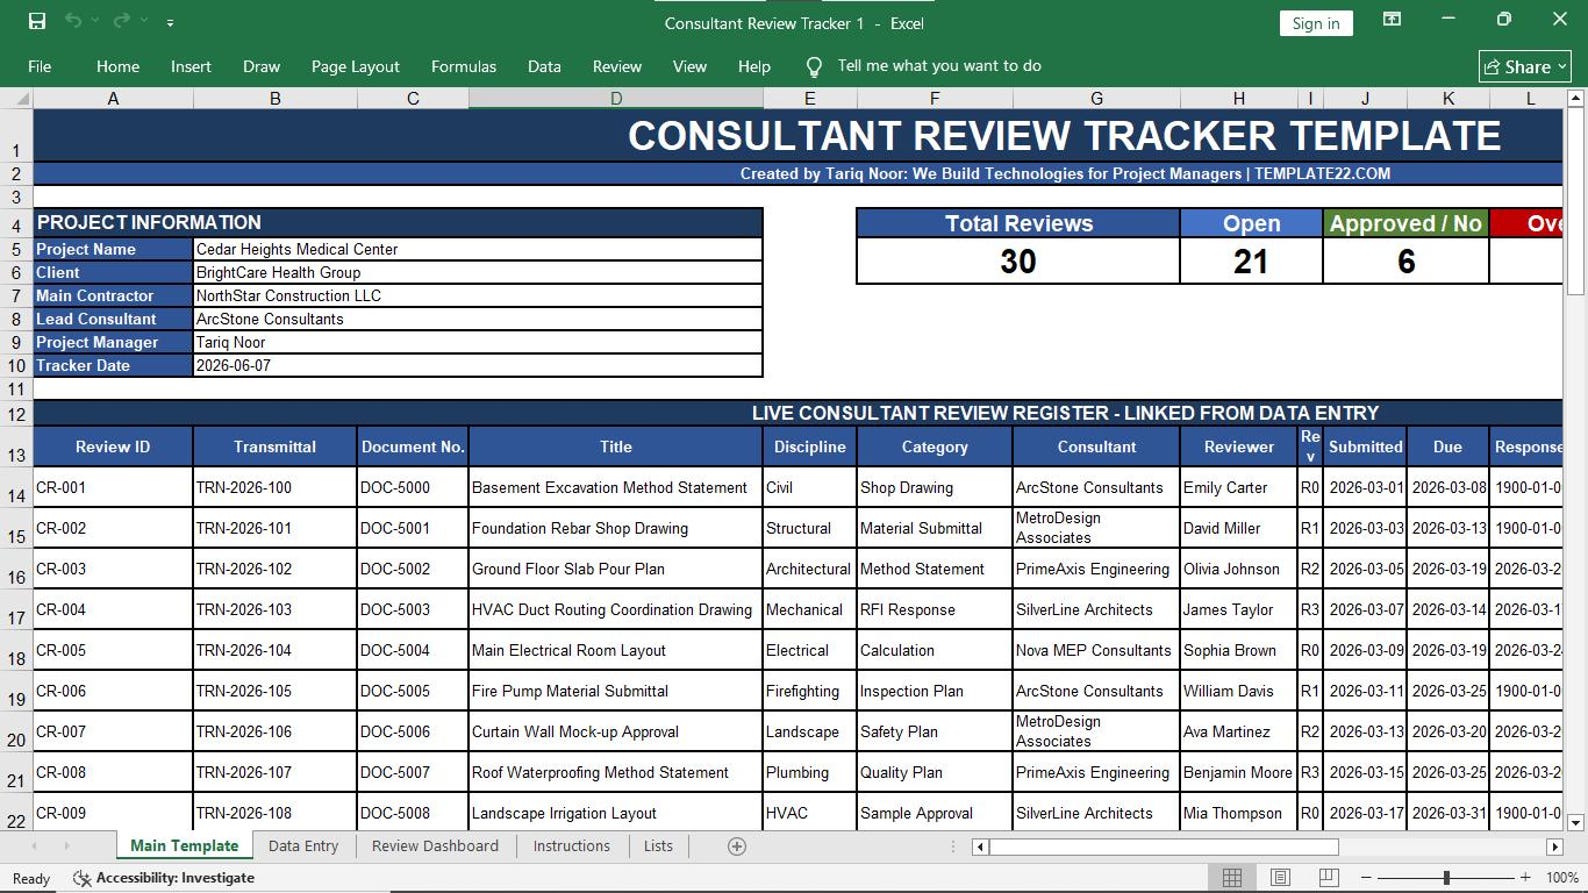Open the Formulas ribbon tab

click(463, 66)
